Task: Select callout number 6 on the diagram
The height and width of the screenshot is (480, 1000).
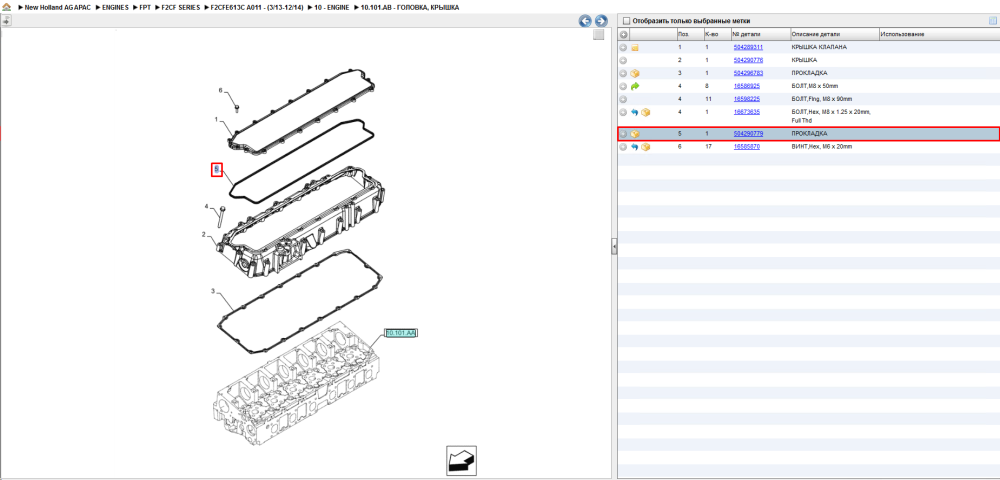Action: coord(221,91)
